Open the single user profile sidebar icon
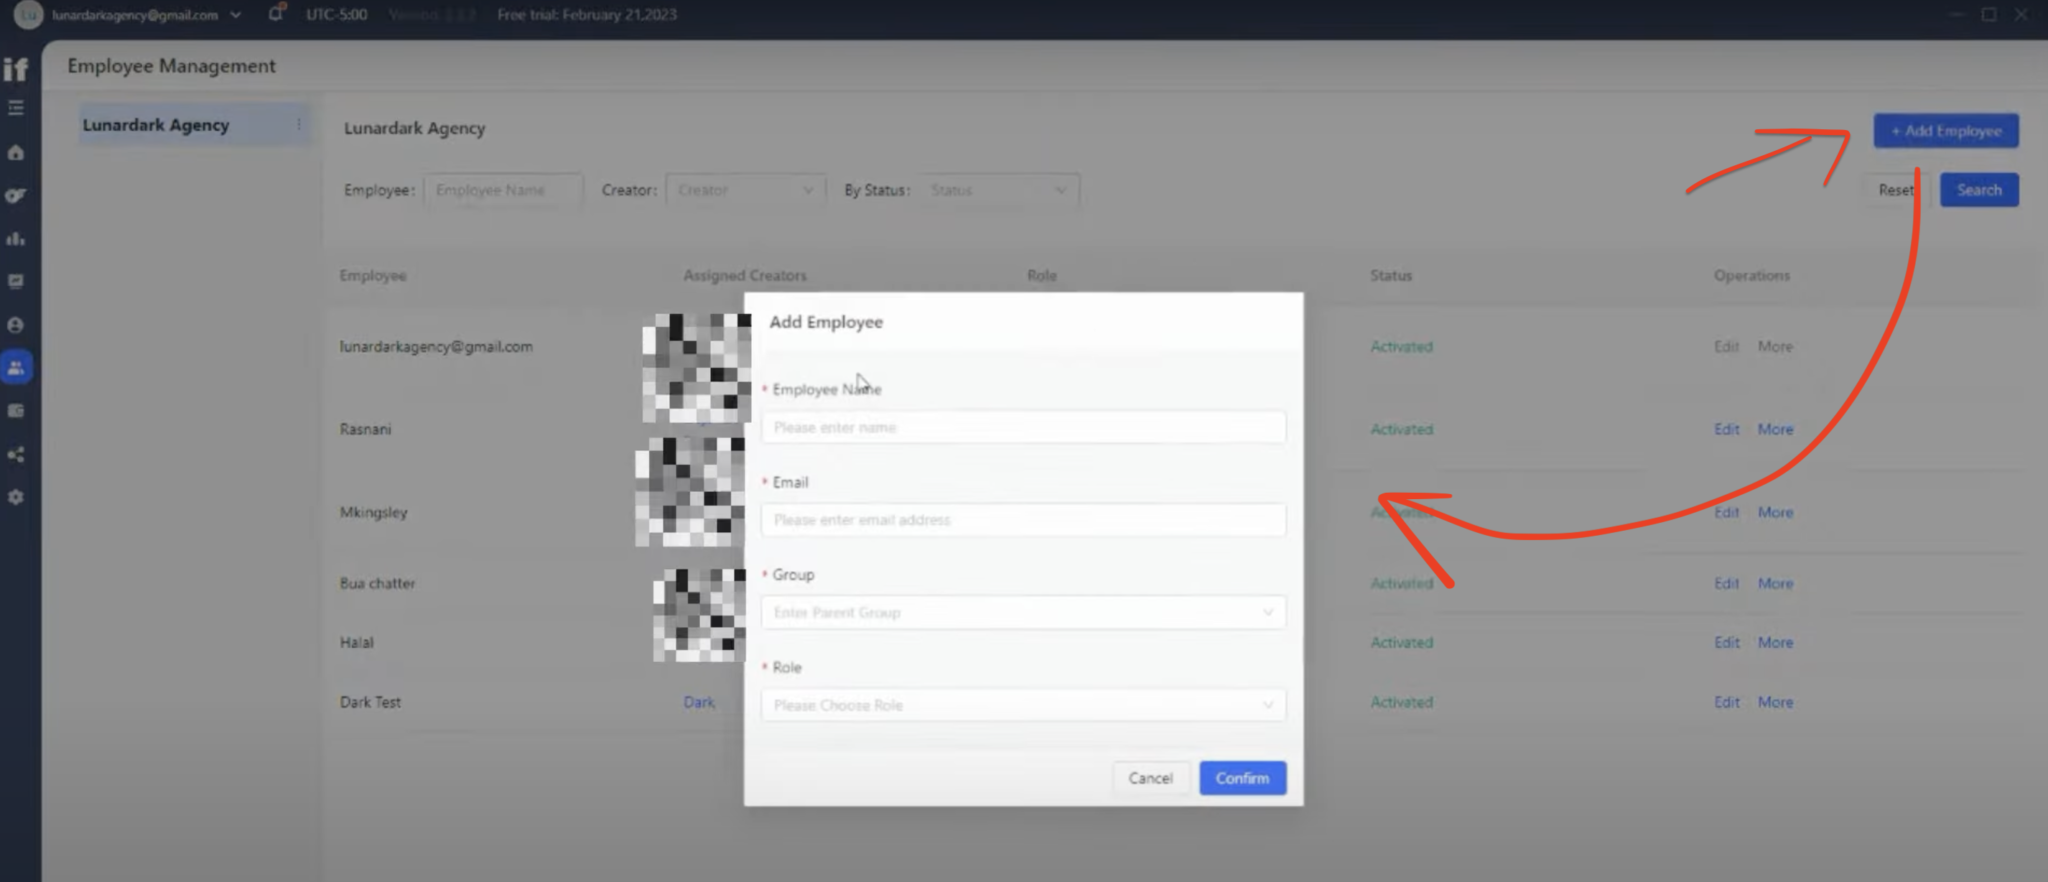The width and height of the screenshot is (2048, 882). coord(16,325)
